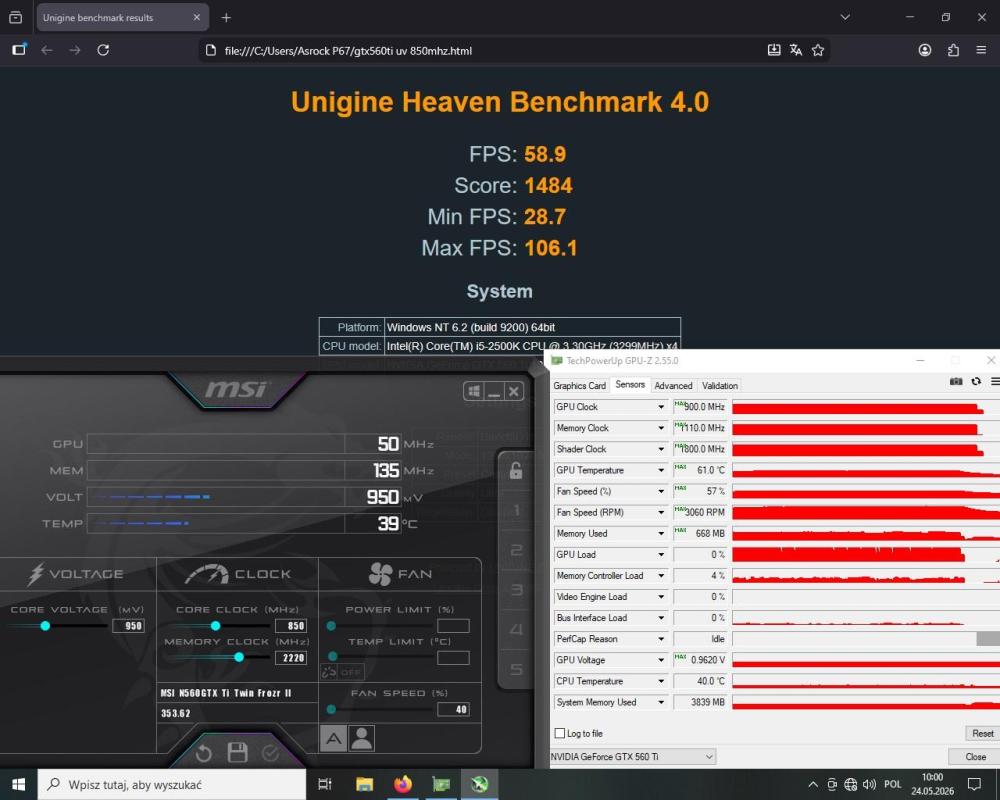This screenshot has width=1000, height=800.
Task: Select Afterburner profile slot 1
Action: (x=517, y=510)
